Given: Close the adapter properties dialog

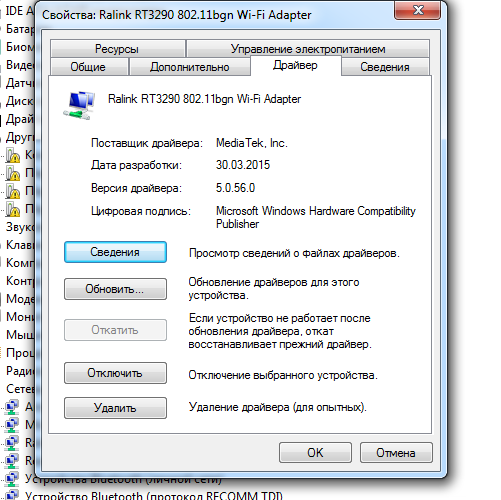Looking at the screenshot, I should (418, 10).
